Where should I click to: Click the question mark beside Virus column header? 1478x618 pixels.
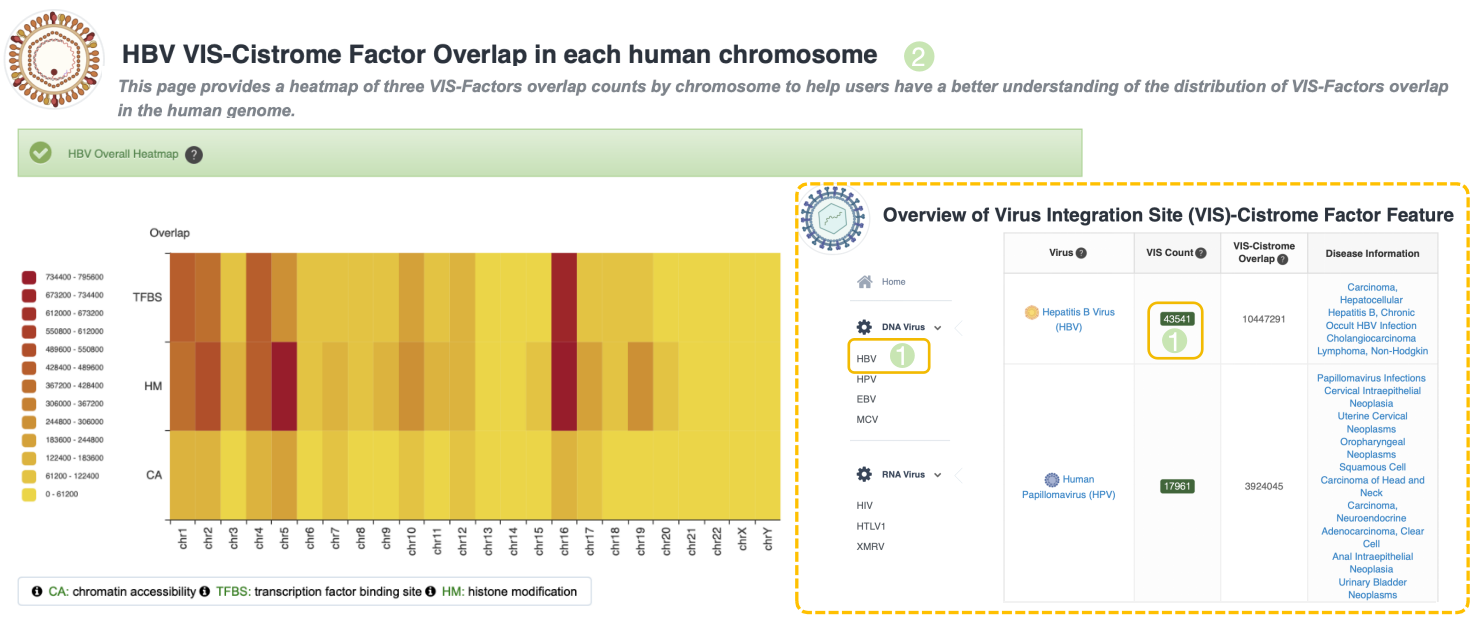pos(1082,253)
